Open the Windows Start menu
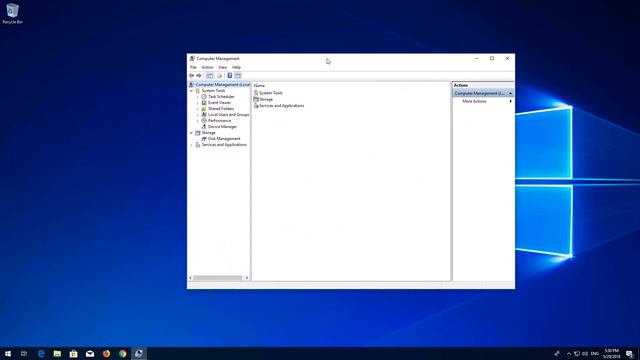The height and width of the screenshot is (360, 640). tap(8, 354)
